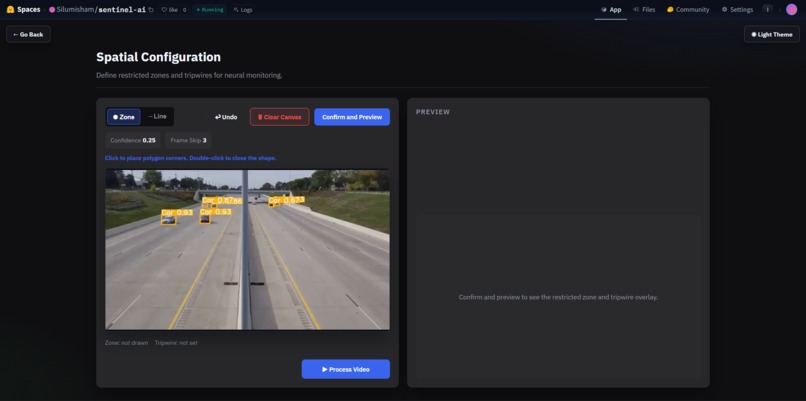
Task: Click the like count number 0
Action: pos(185,10)
